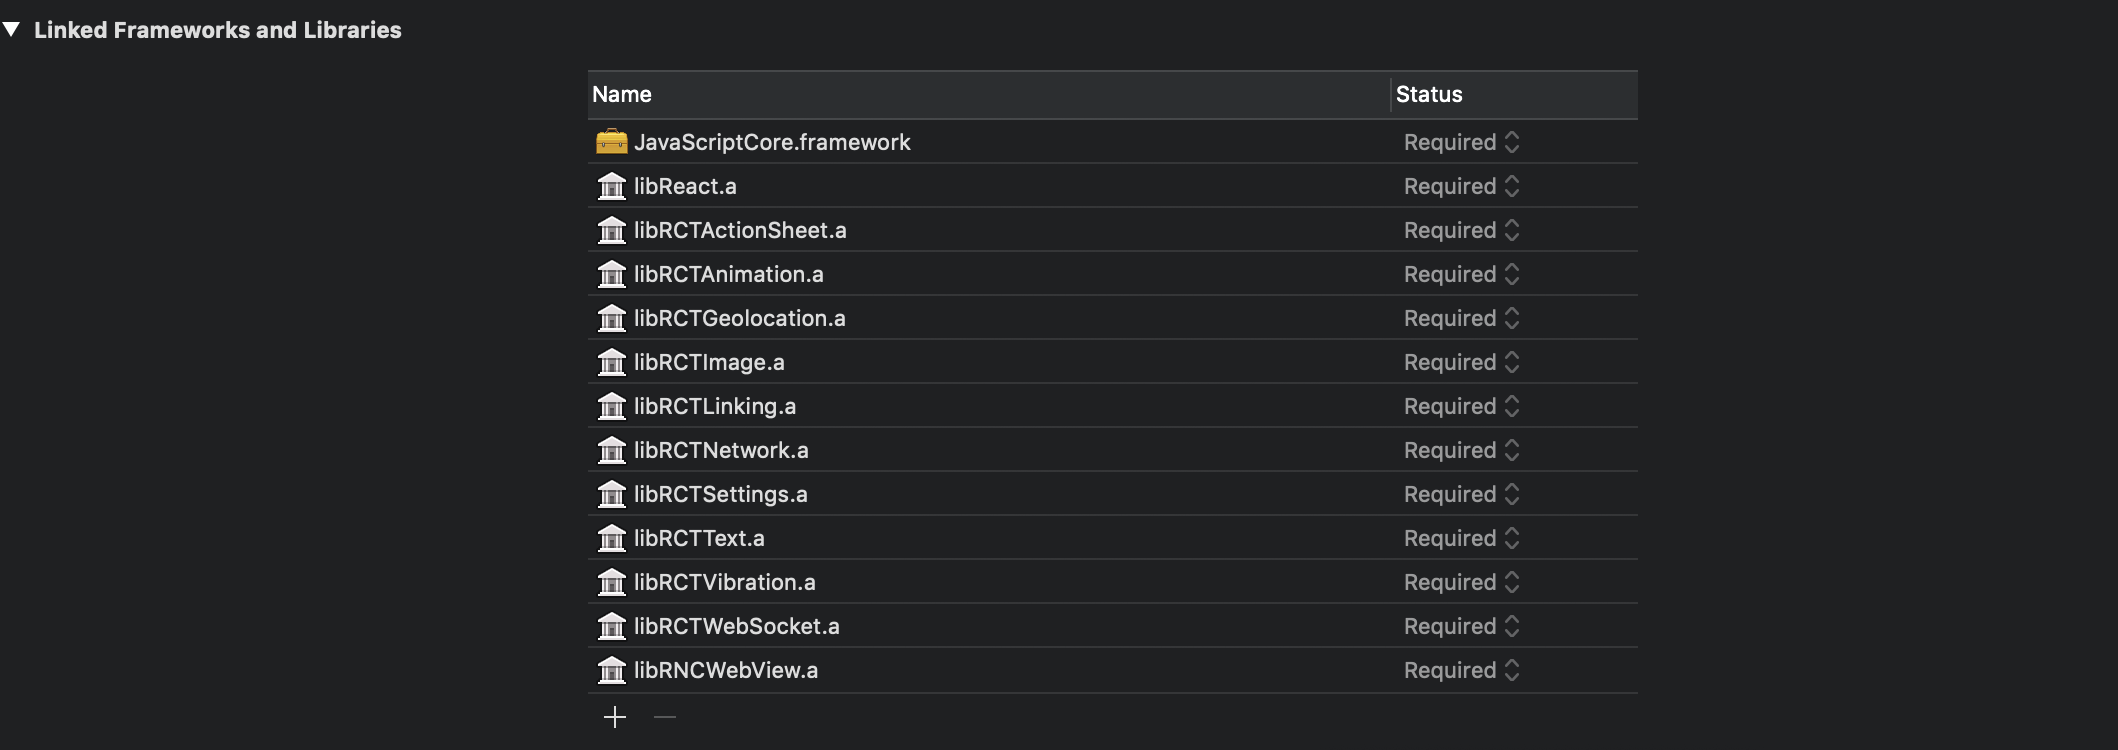
Task: Click the libRCTVibration.a library icon
Action: [611, 582]
